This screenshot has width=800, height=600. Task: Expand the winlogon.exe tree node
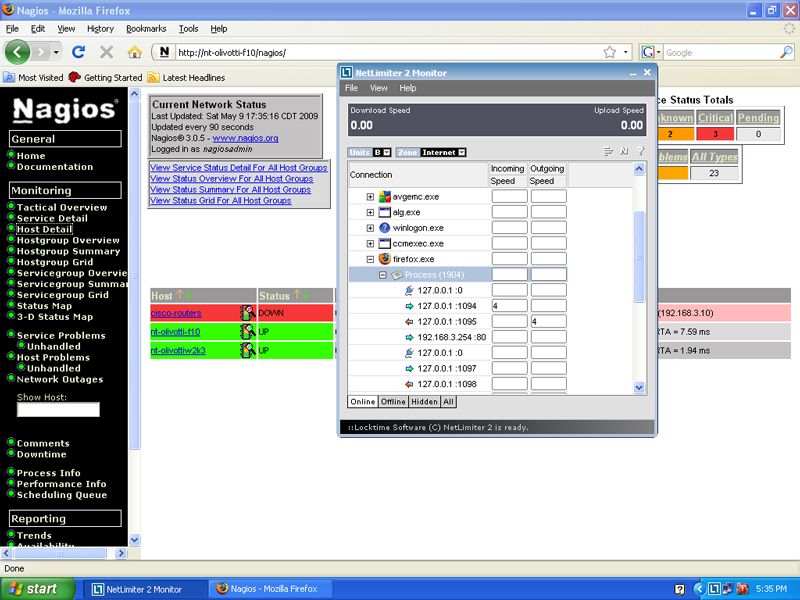click(x=370, y=228)
